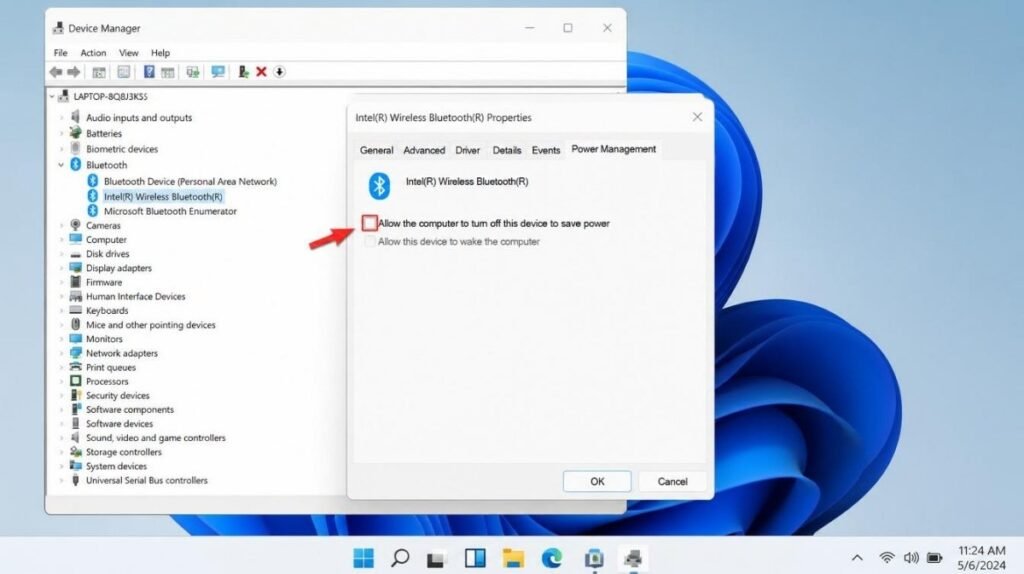
Task: Open Microsoft Edge from the taskbar
Action: 552,558
